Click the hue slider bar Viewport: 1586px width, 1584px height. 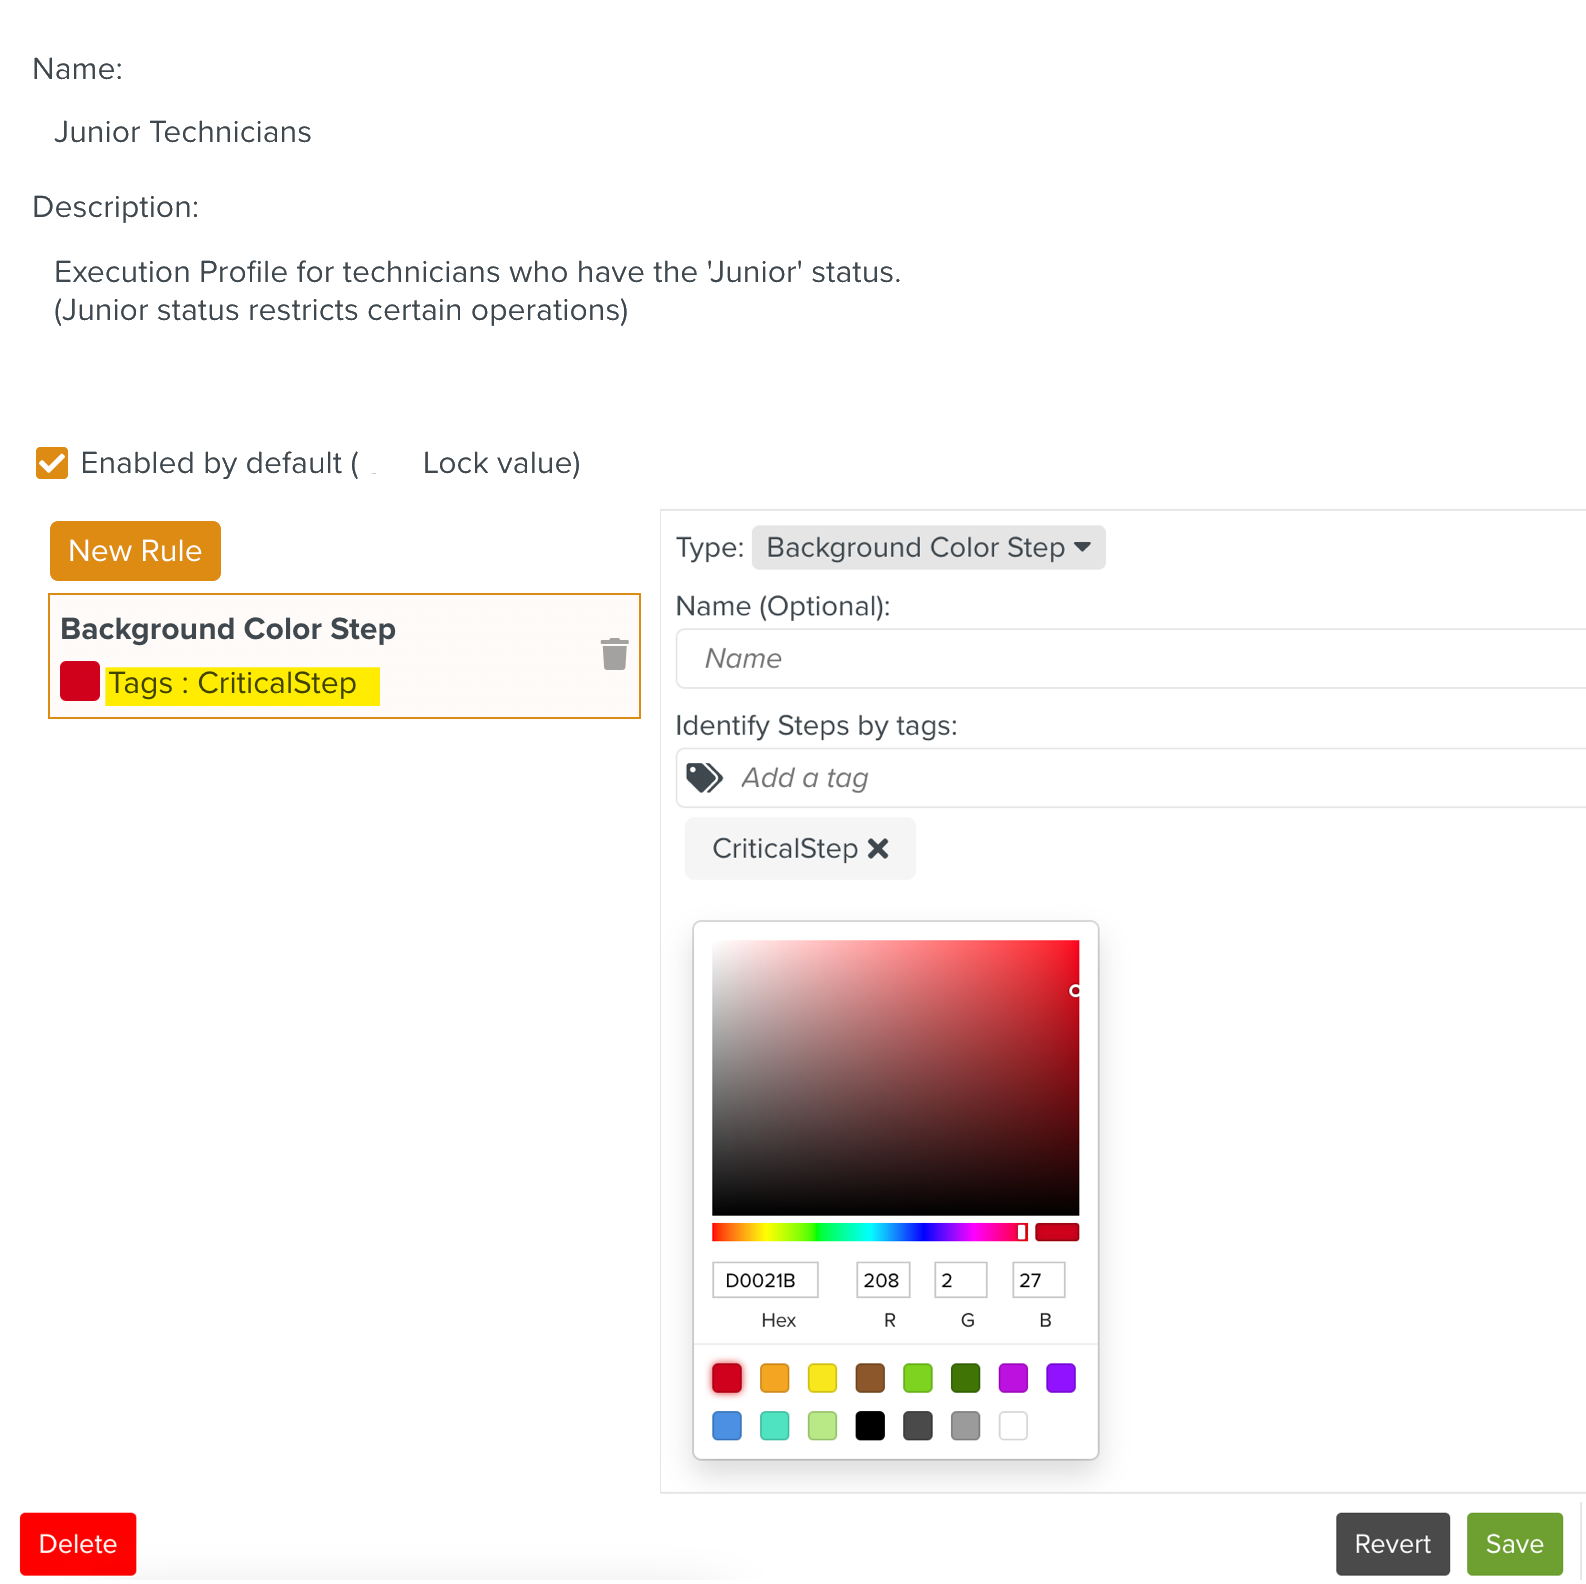tap(869, 1232)
